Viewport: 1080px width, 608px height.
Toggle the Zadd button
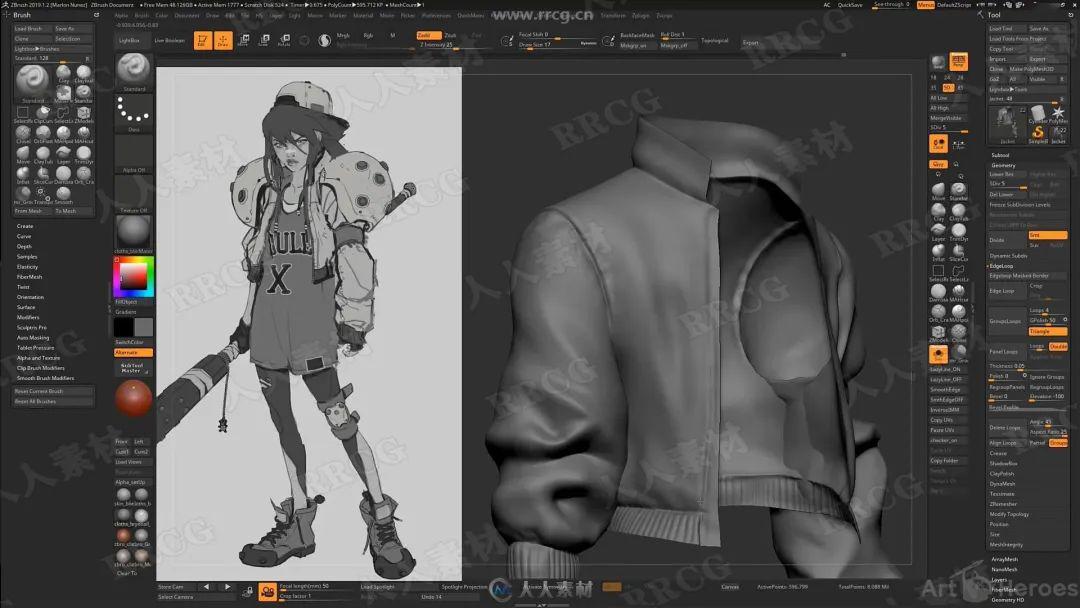point(427,35)
